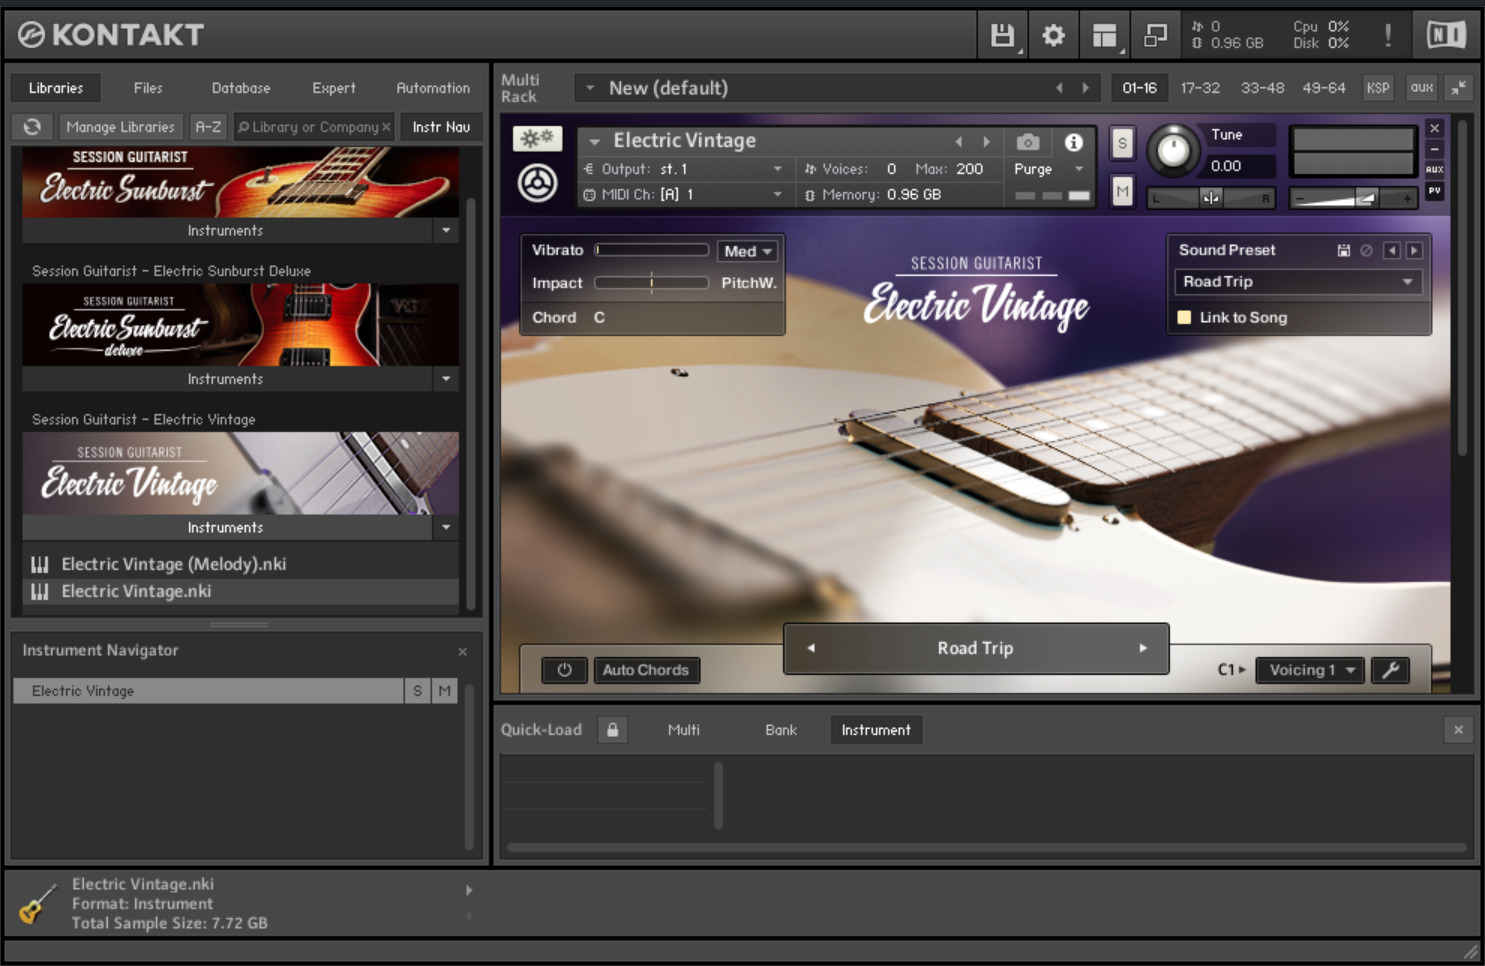The image size is (1485, 966).
Task: Click the Electric Vintage instrument logo icon
Action: point(538,183)
